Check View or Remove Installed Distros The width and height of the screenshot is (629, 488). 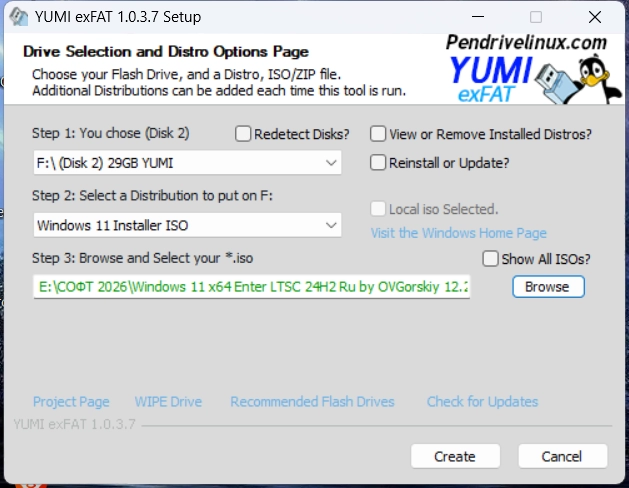click(x=378, y=134)
